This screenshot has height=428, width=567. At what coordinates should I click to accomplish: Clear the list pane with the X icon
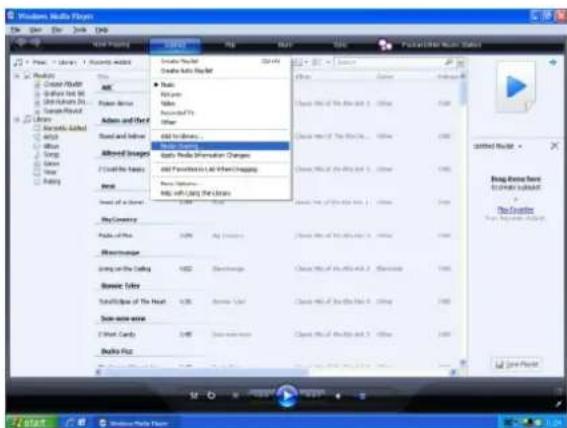[554, 146]
